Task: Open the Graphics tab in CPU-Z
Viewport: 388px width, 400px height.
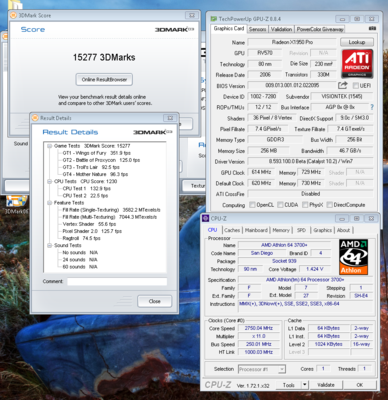Action: click(322, 230)
